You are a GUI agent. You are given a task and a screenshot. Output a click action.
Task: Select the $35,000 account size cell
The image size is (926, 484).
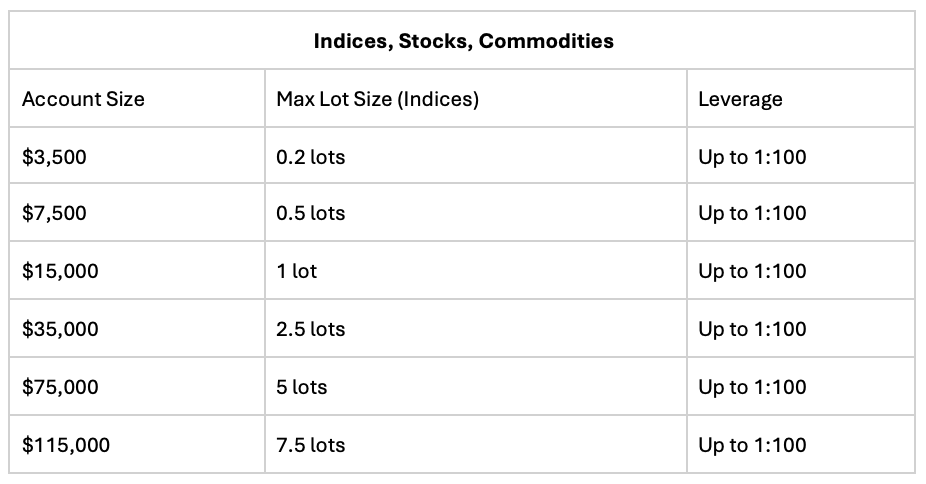[x=137, y=328]
